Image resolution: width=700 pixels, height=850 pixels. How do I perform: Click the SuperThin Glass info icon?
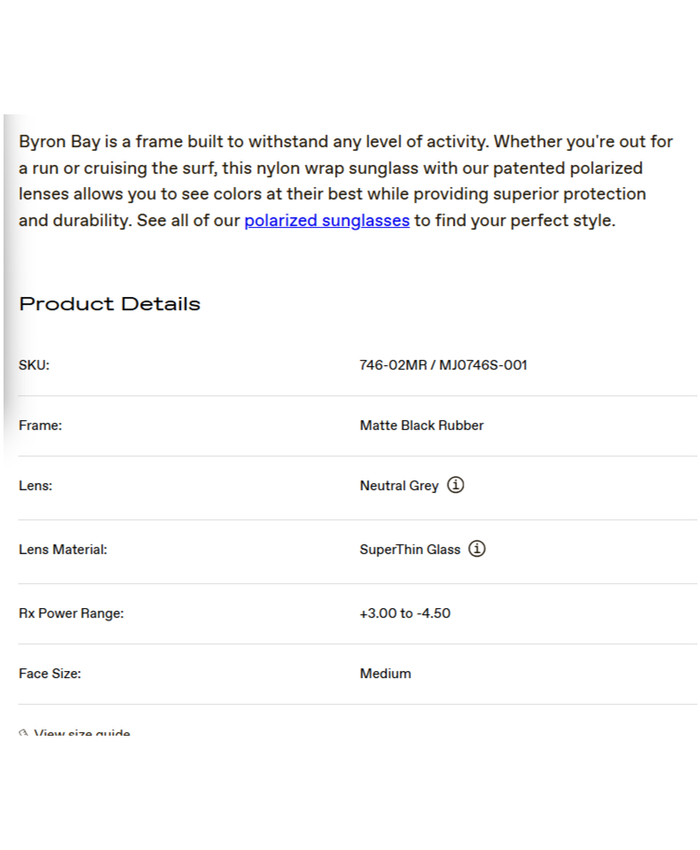click(477, 549)
